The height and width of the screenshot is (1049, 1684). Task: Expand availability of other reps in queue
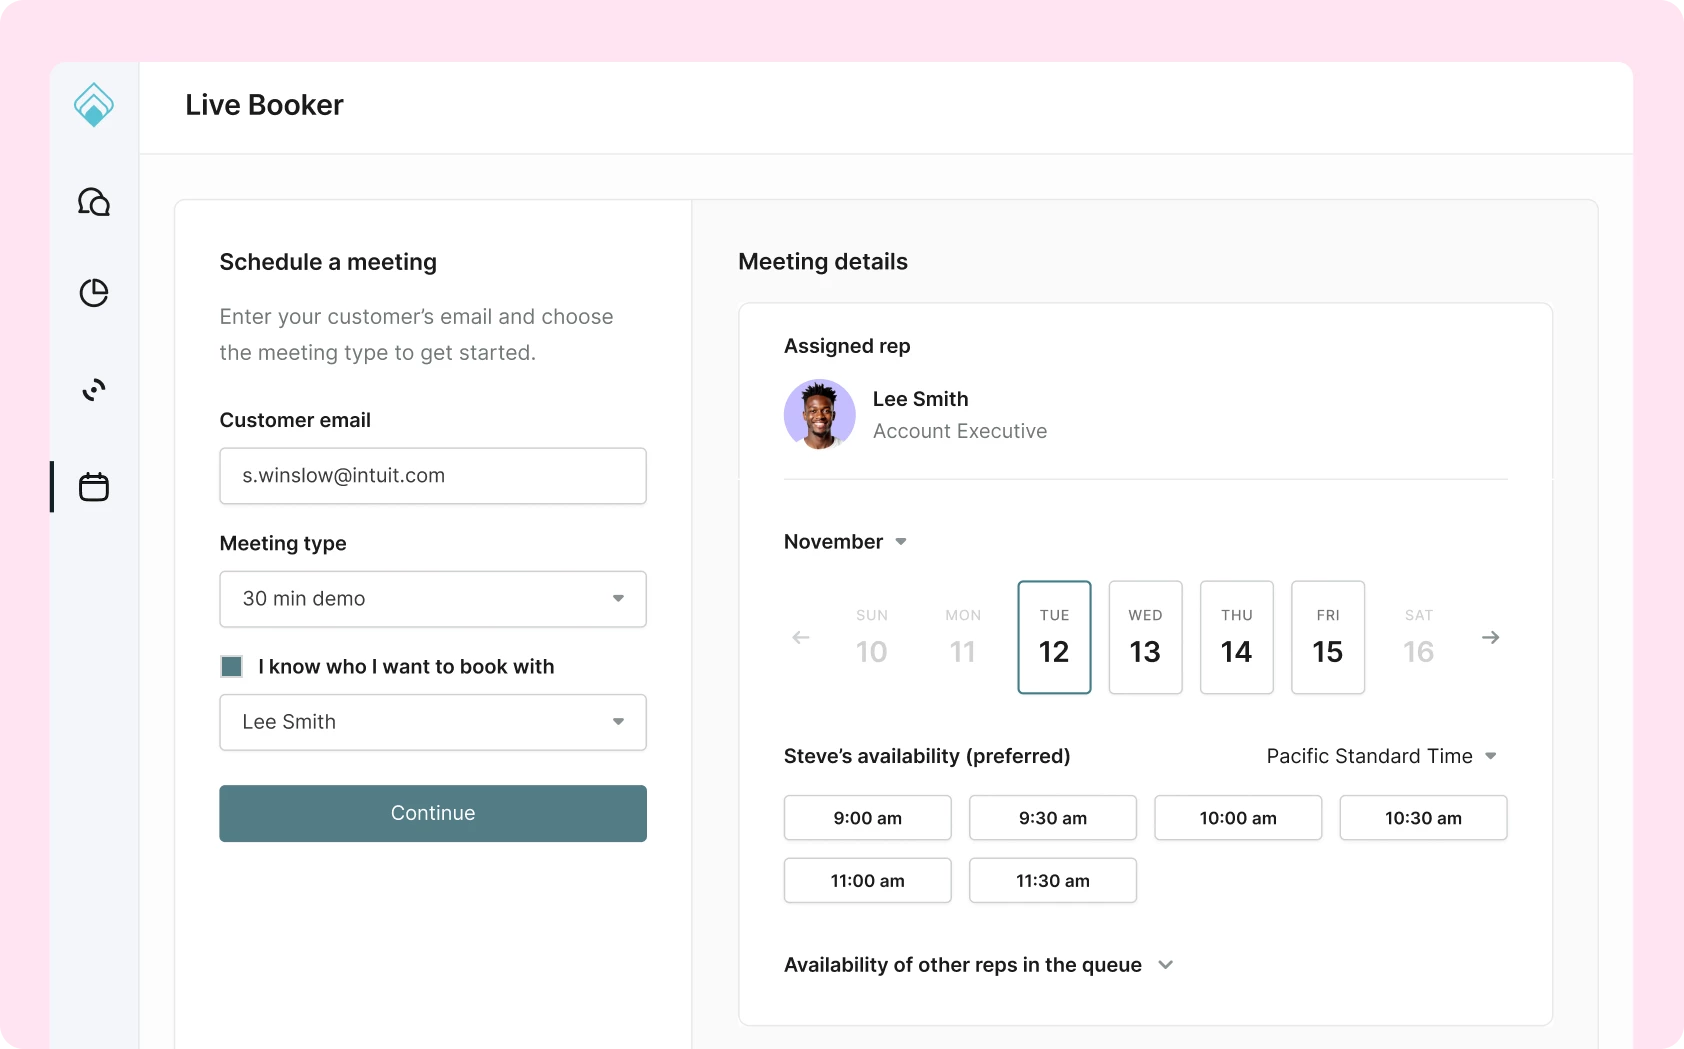tap(979, 965)
